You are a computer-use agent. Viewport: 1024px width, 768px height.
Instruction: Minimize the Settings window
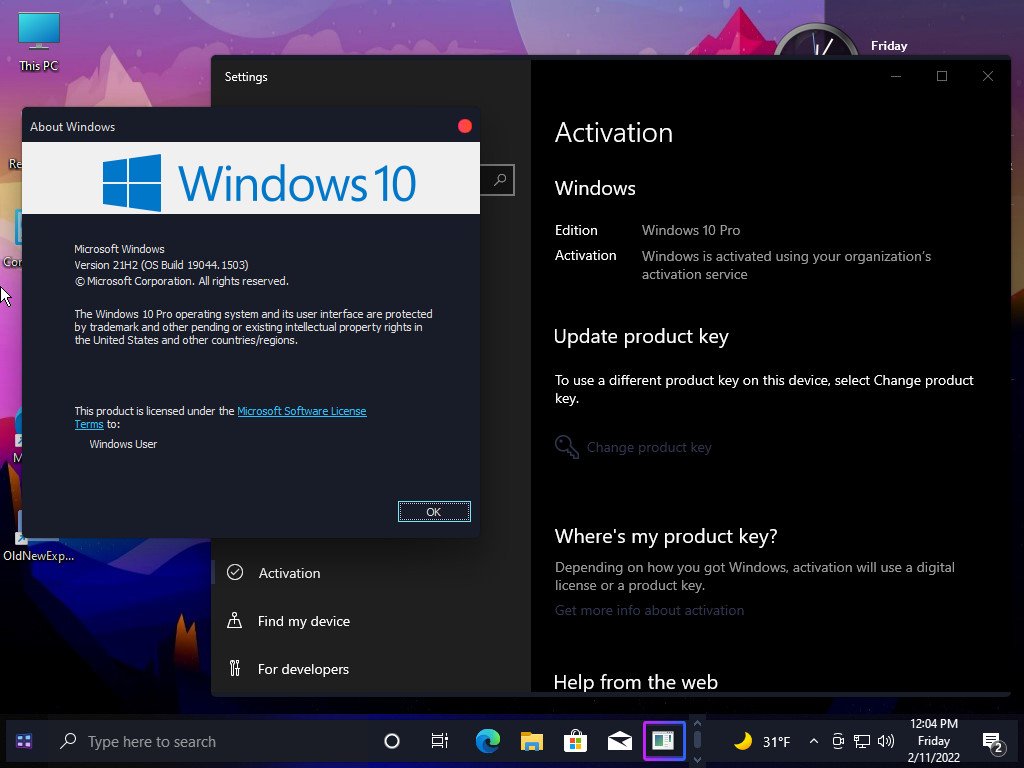pyautogui.click(x=896, y=76)
